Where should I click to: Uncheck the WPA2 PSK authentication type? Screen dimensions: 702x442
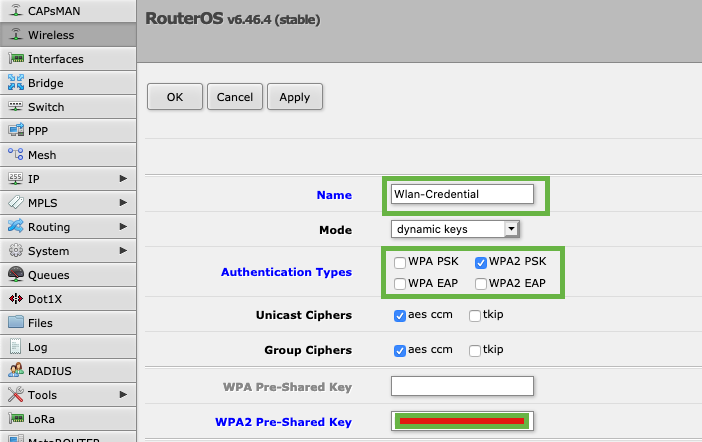[481, 263]
